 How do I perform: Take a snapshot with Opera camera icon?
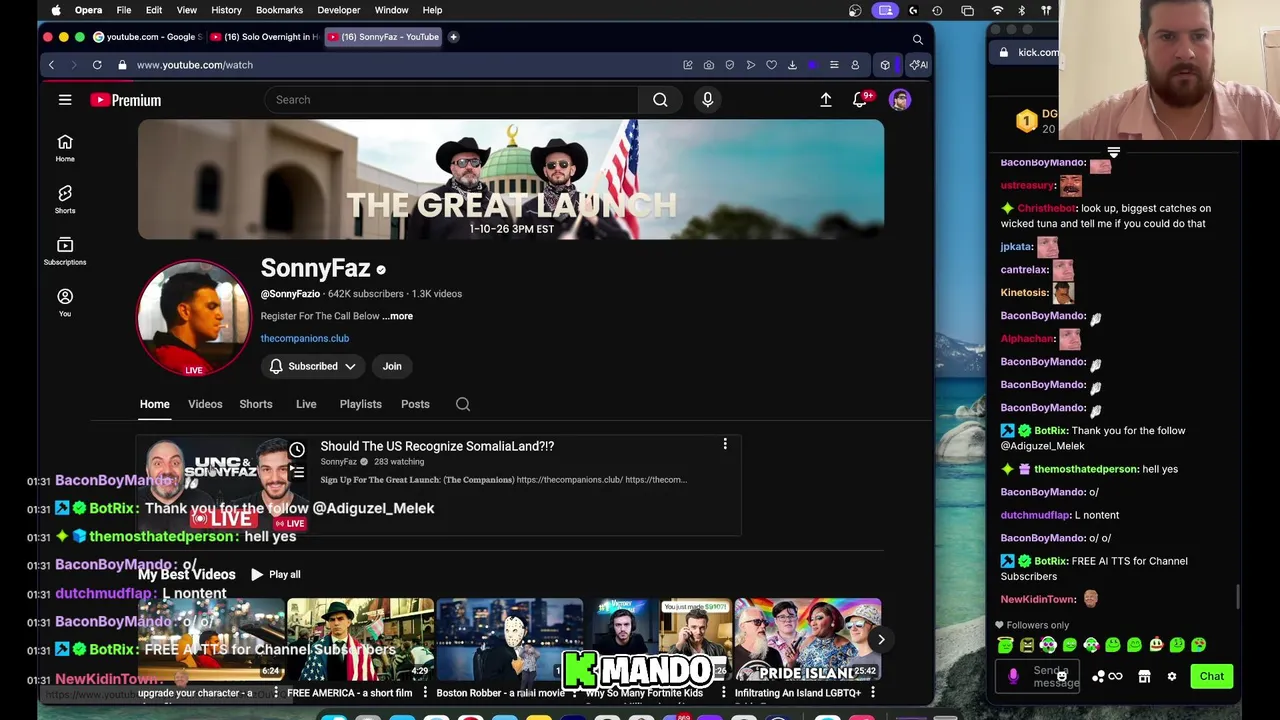(709, 65)
